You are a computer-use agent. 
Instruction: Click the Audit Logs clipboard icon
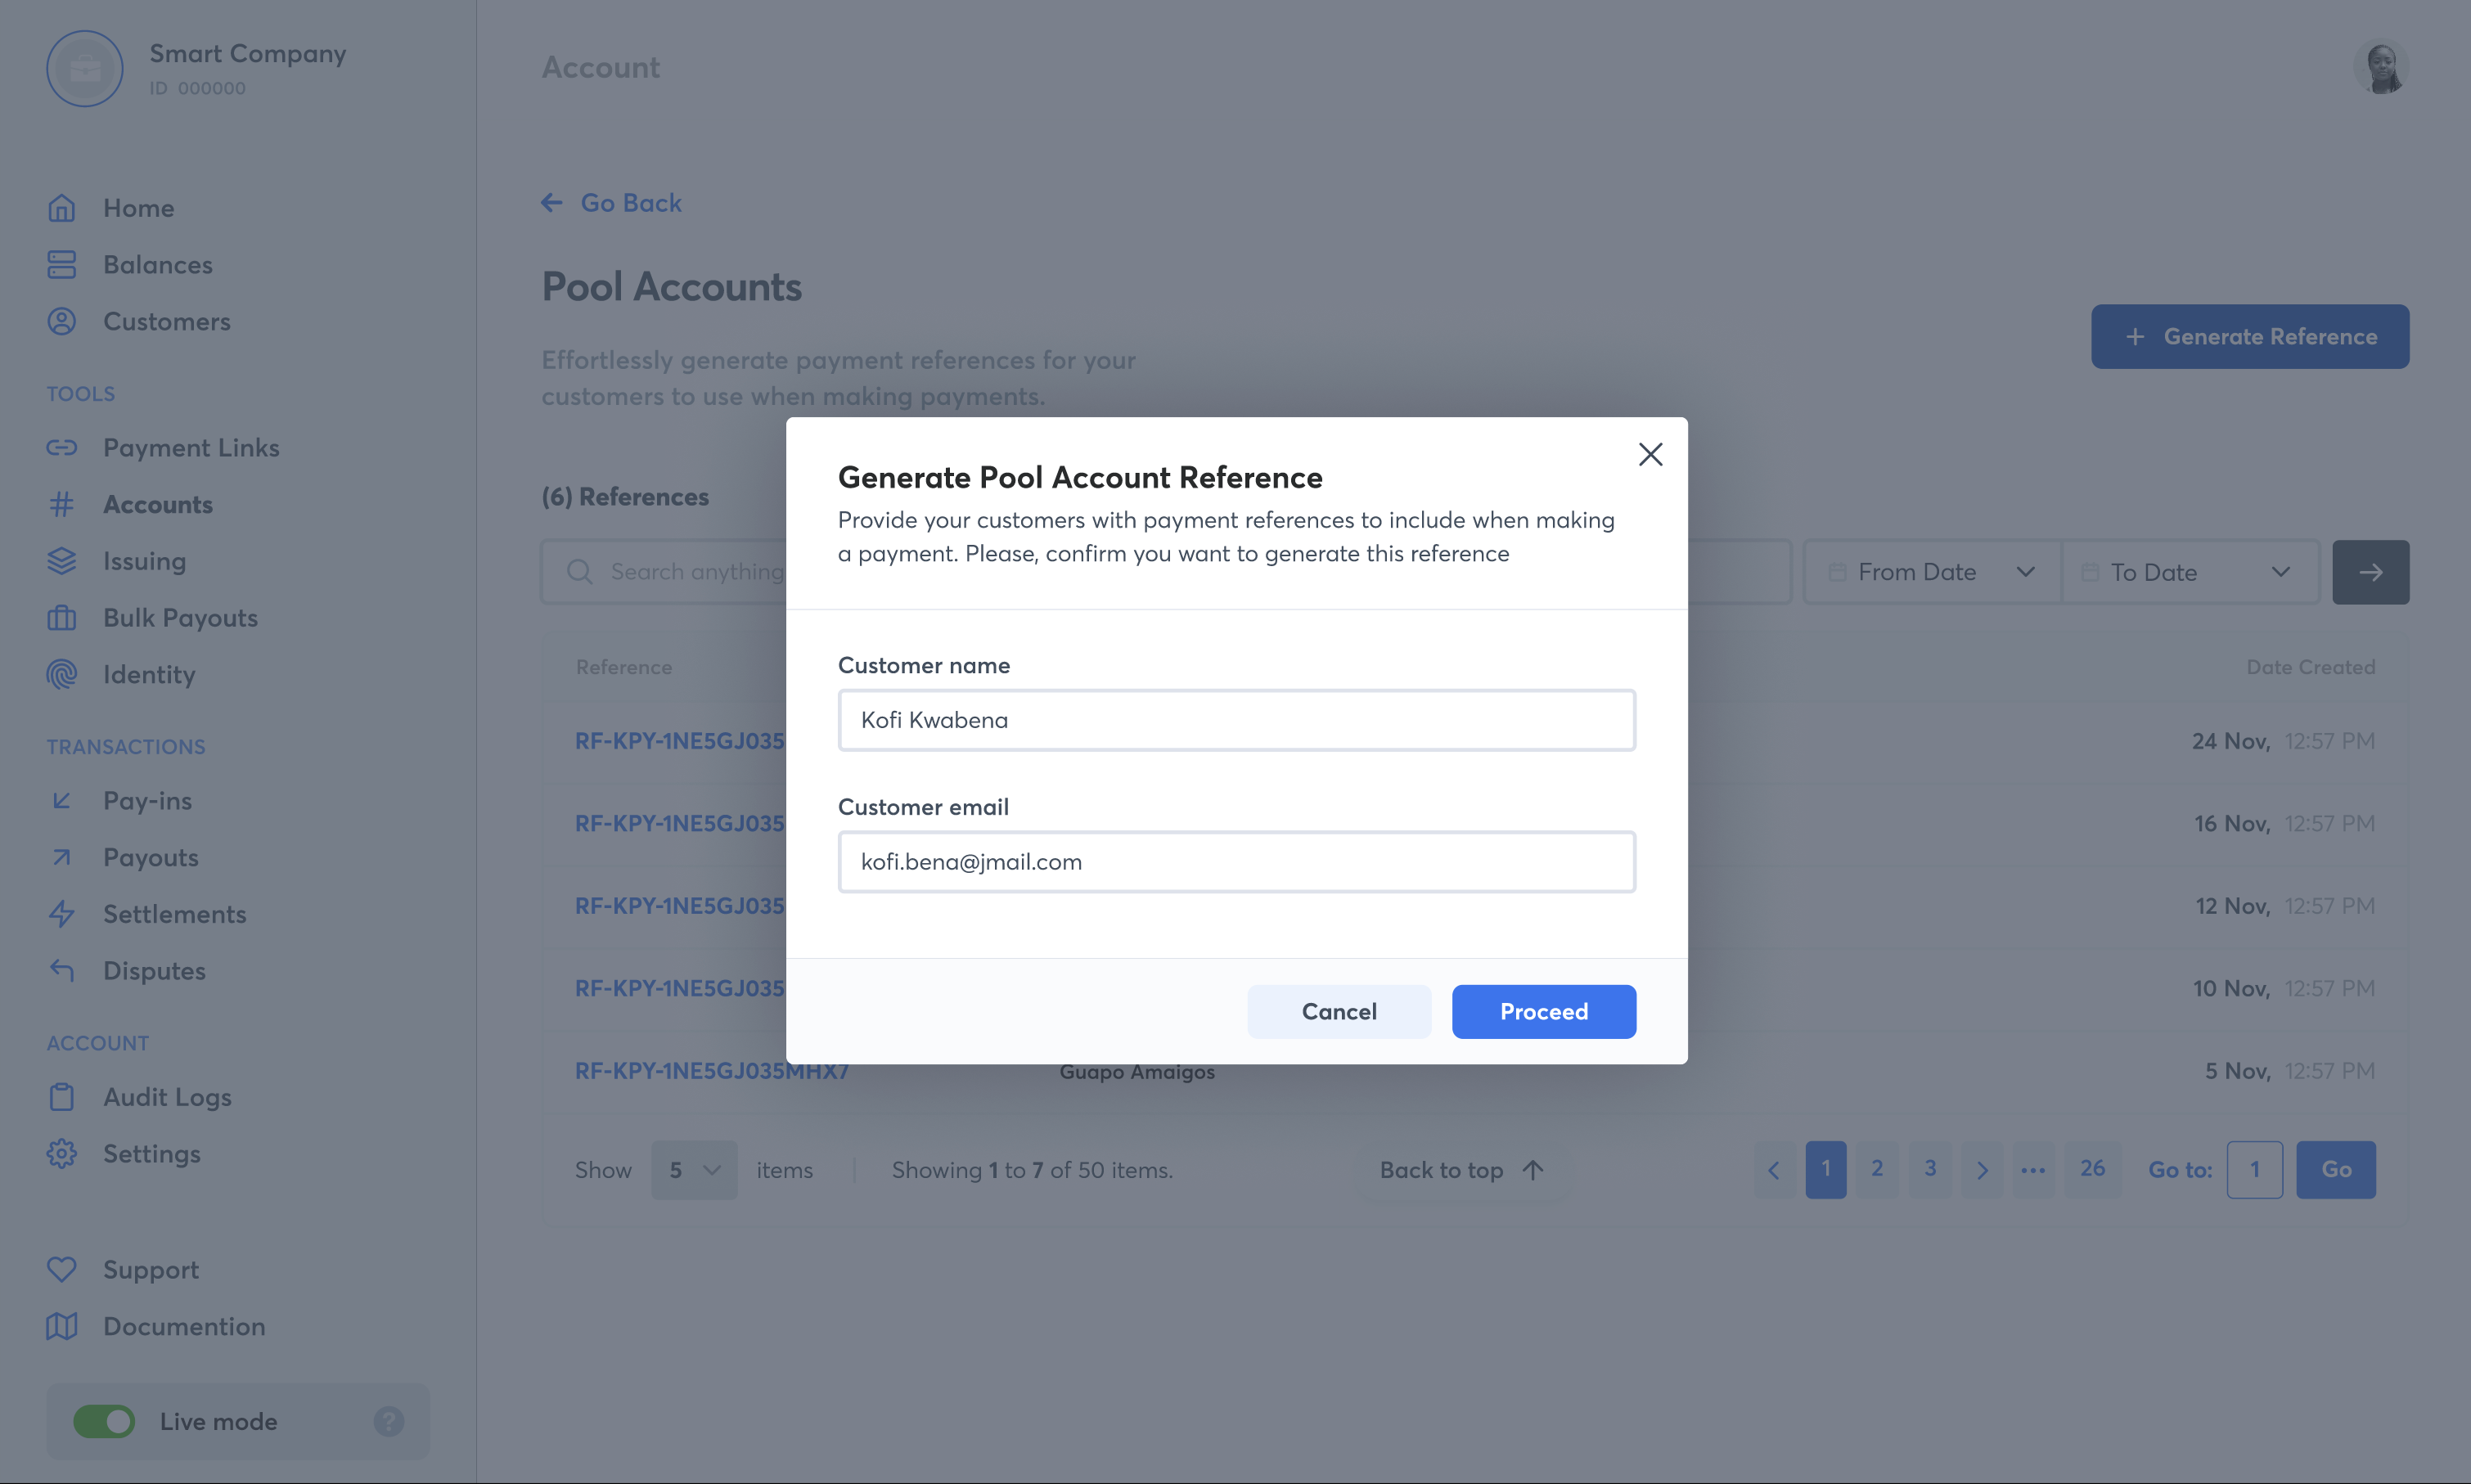[x=62, y=1097]
